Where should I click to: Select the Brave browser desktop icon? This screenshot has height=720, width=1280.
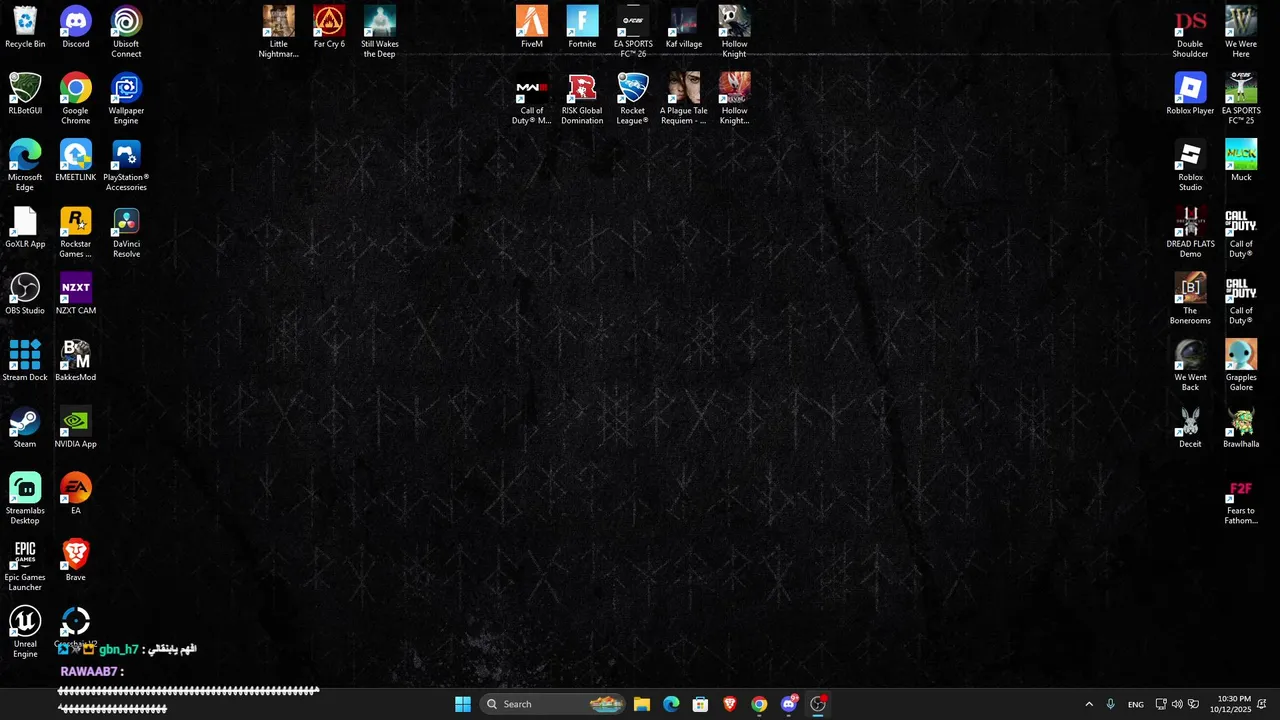(76, 562)
